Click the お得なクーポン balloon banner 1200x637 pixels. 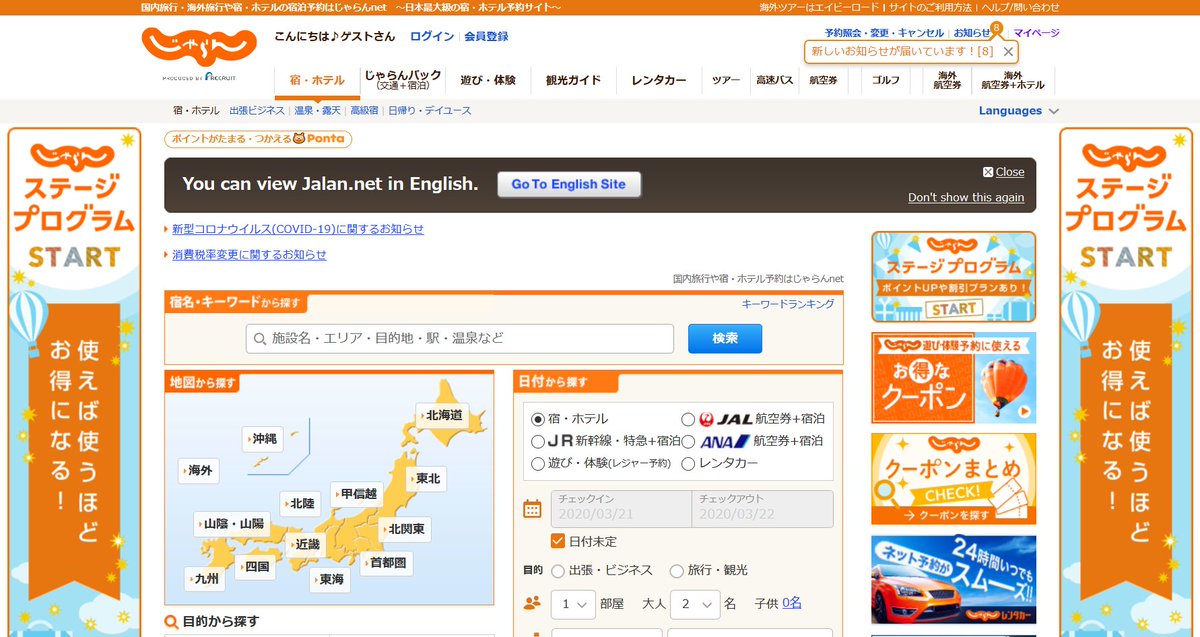(953, 378)
